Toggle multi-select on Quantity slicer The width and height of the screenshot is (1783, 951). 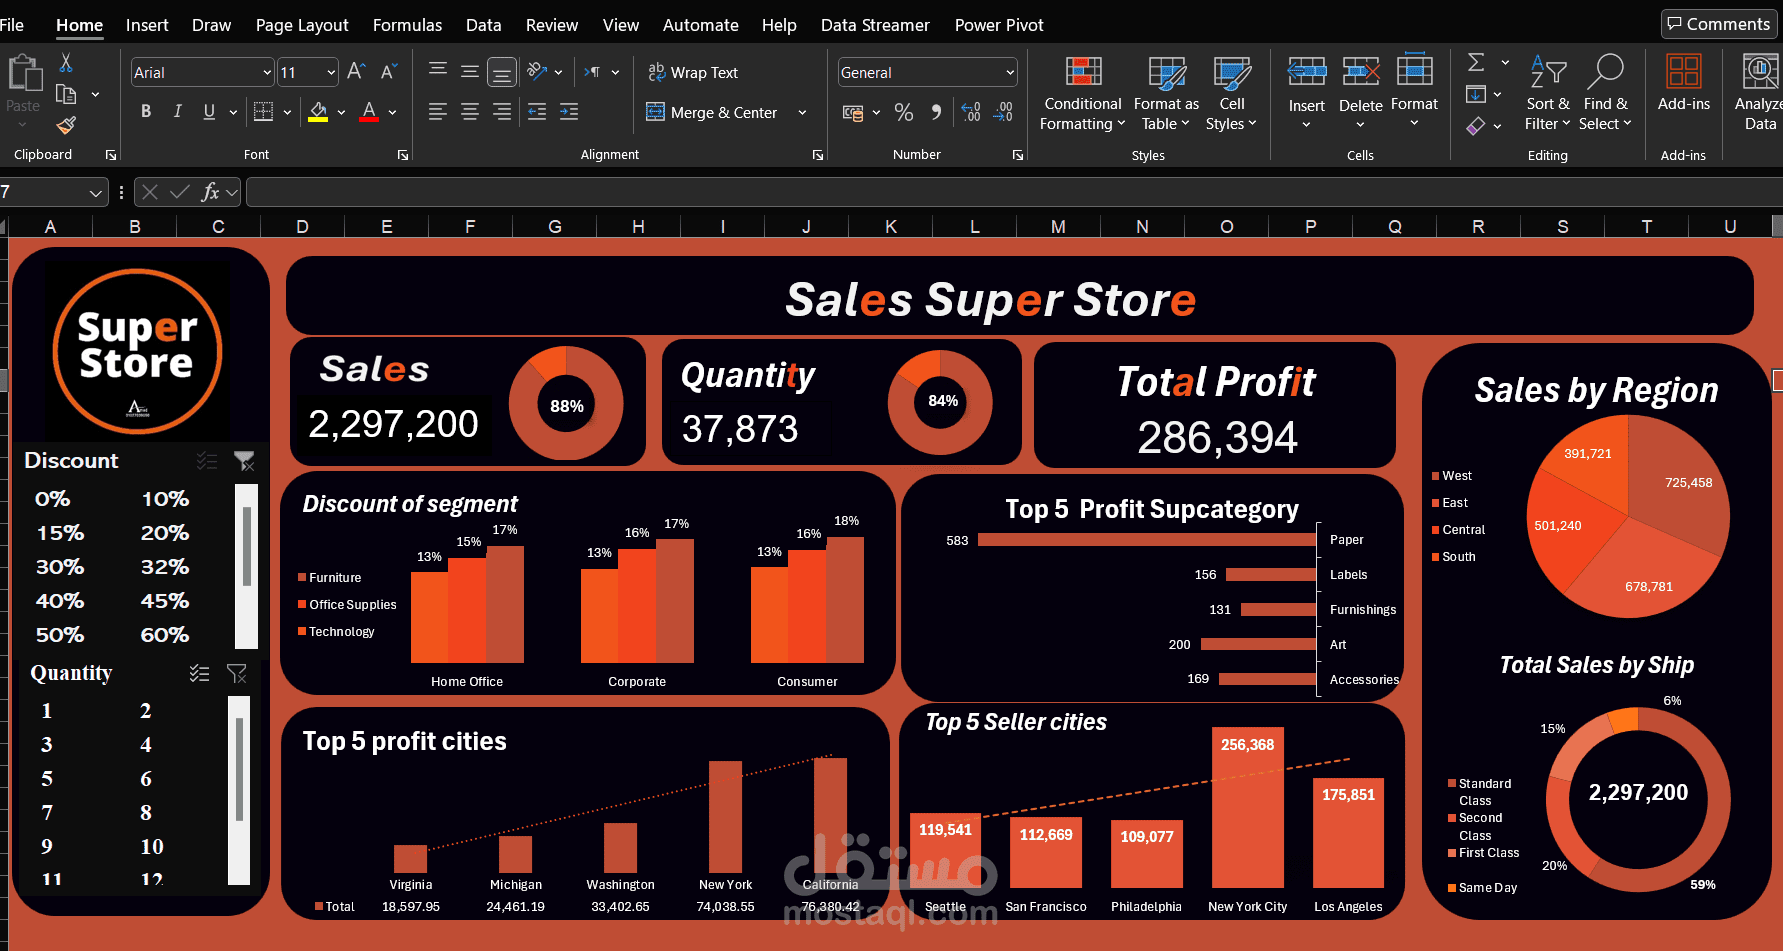[x=200, y=674]
